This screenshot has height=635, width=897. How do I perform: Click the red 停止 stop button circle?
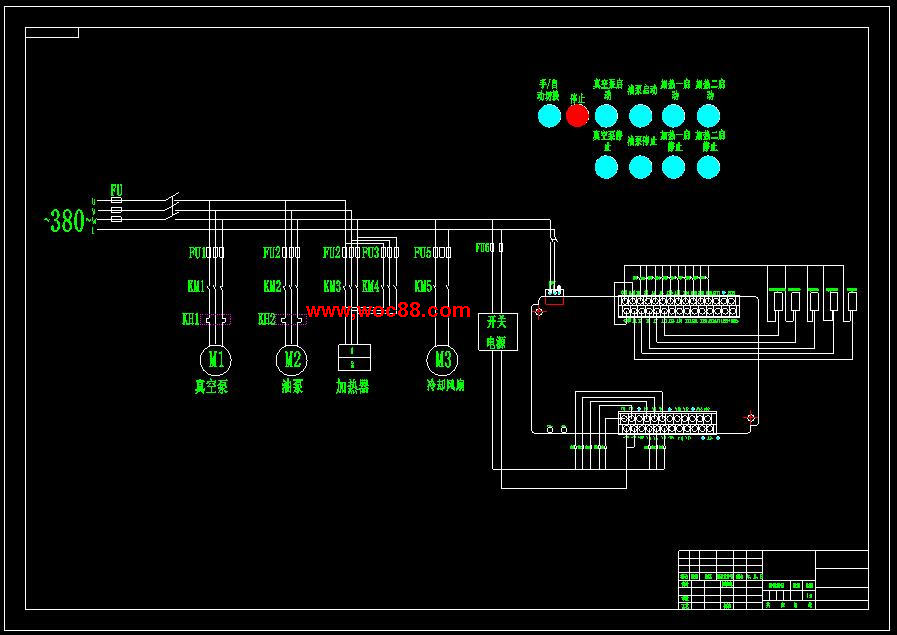click(577, 116)
